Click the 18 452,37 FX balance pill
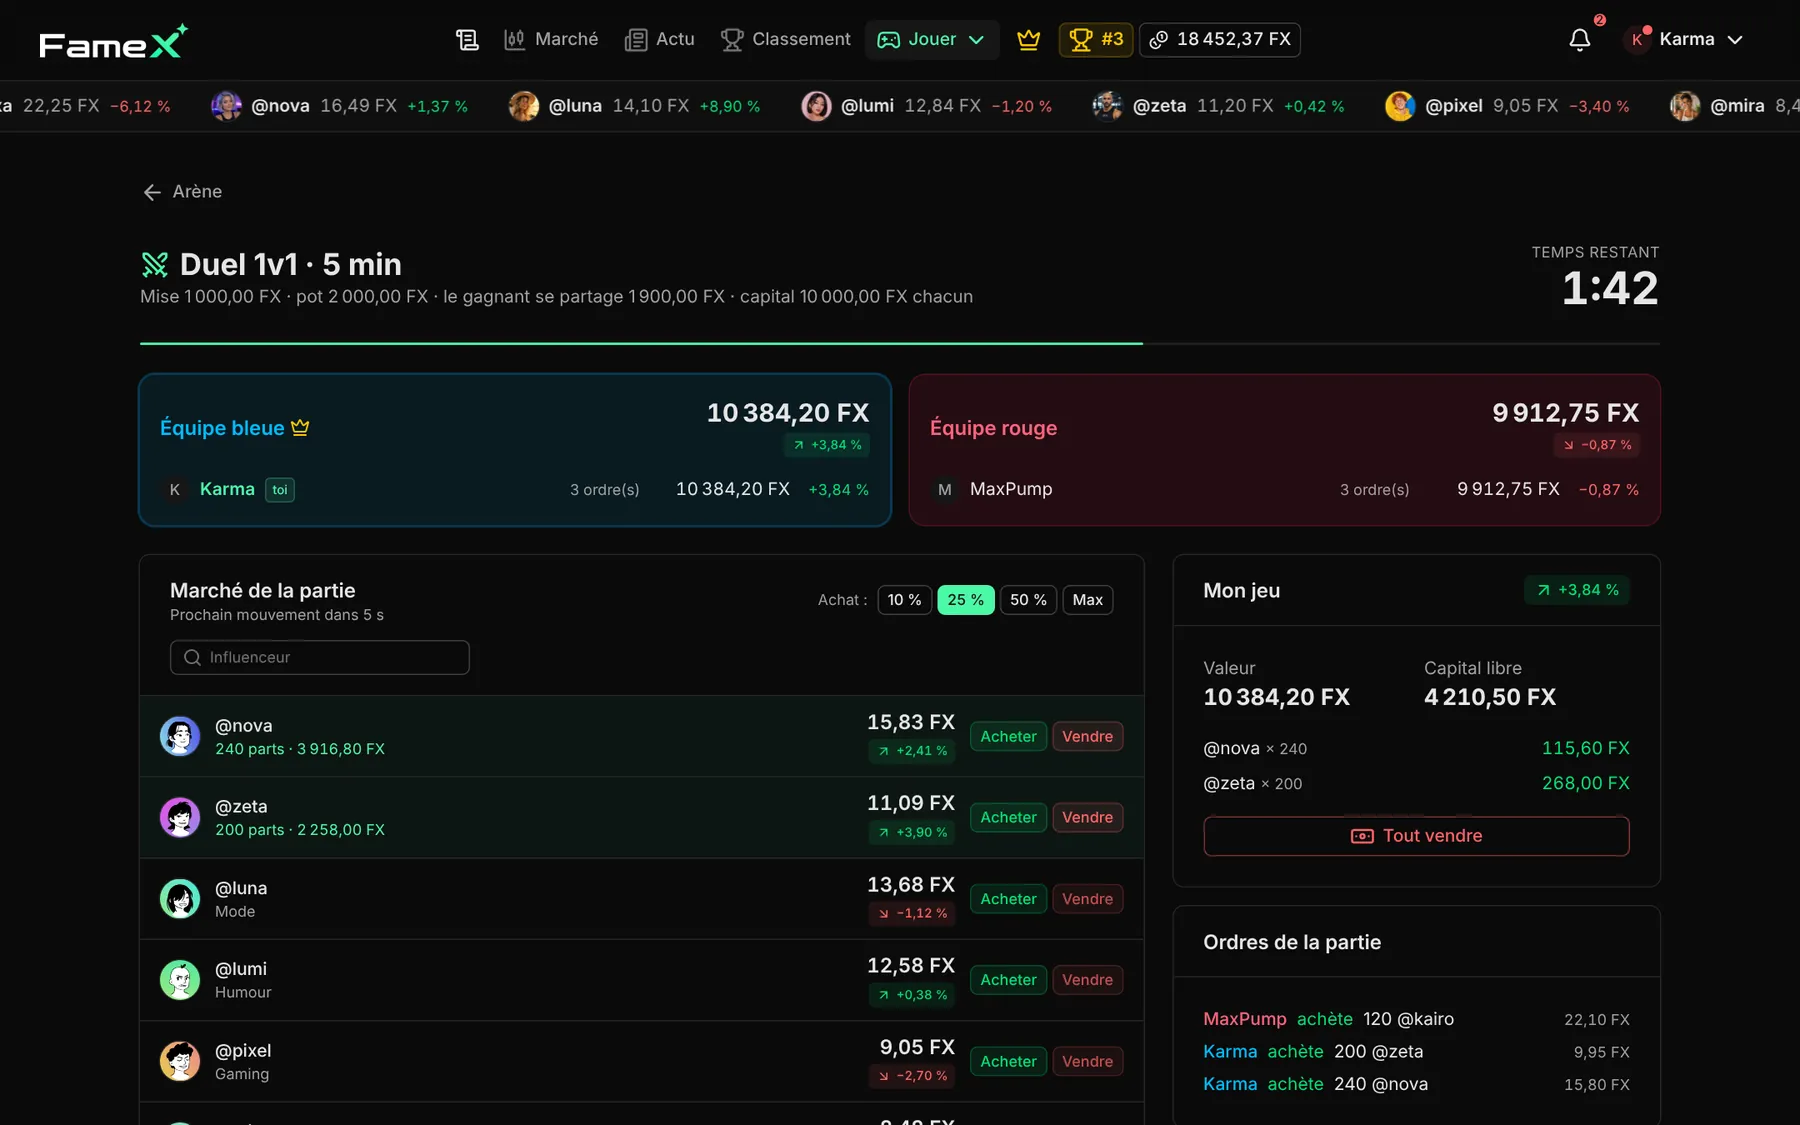The width and height of the screenshot is (1800, 1125). tap(1220, 40)
